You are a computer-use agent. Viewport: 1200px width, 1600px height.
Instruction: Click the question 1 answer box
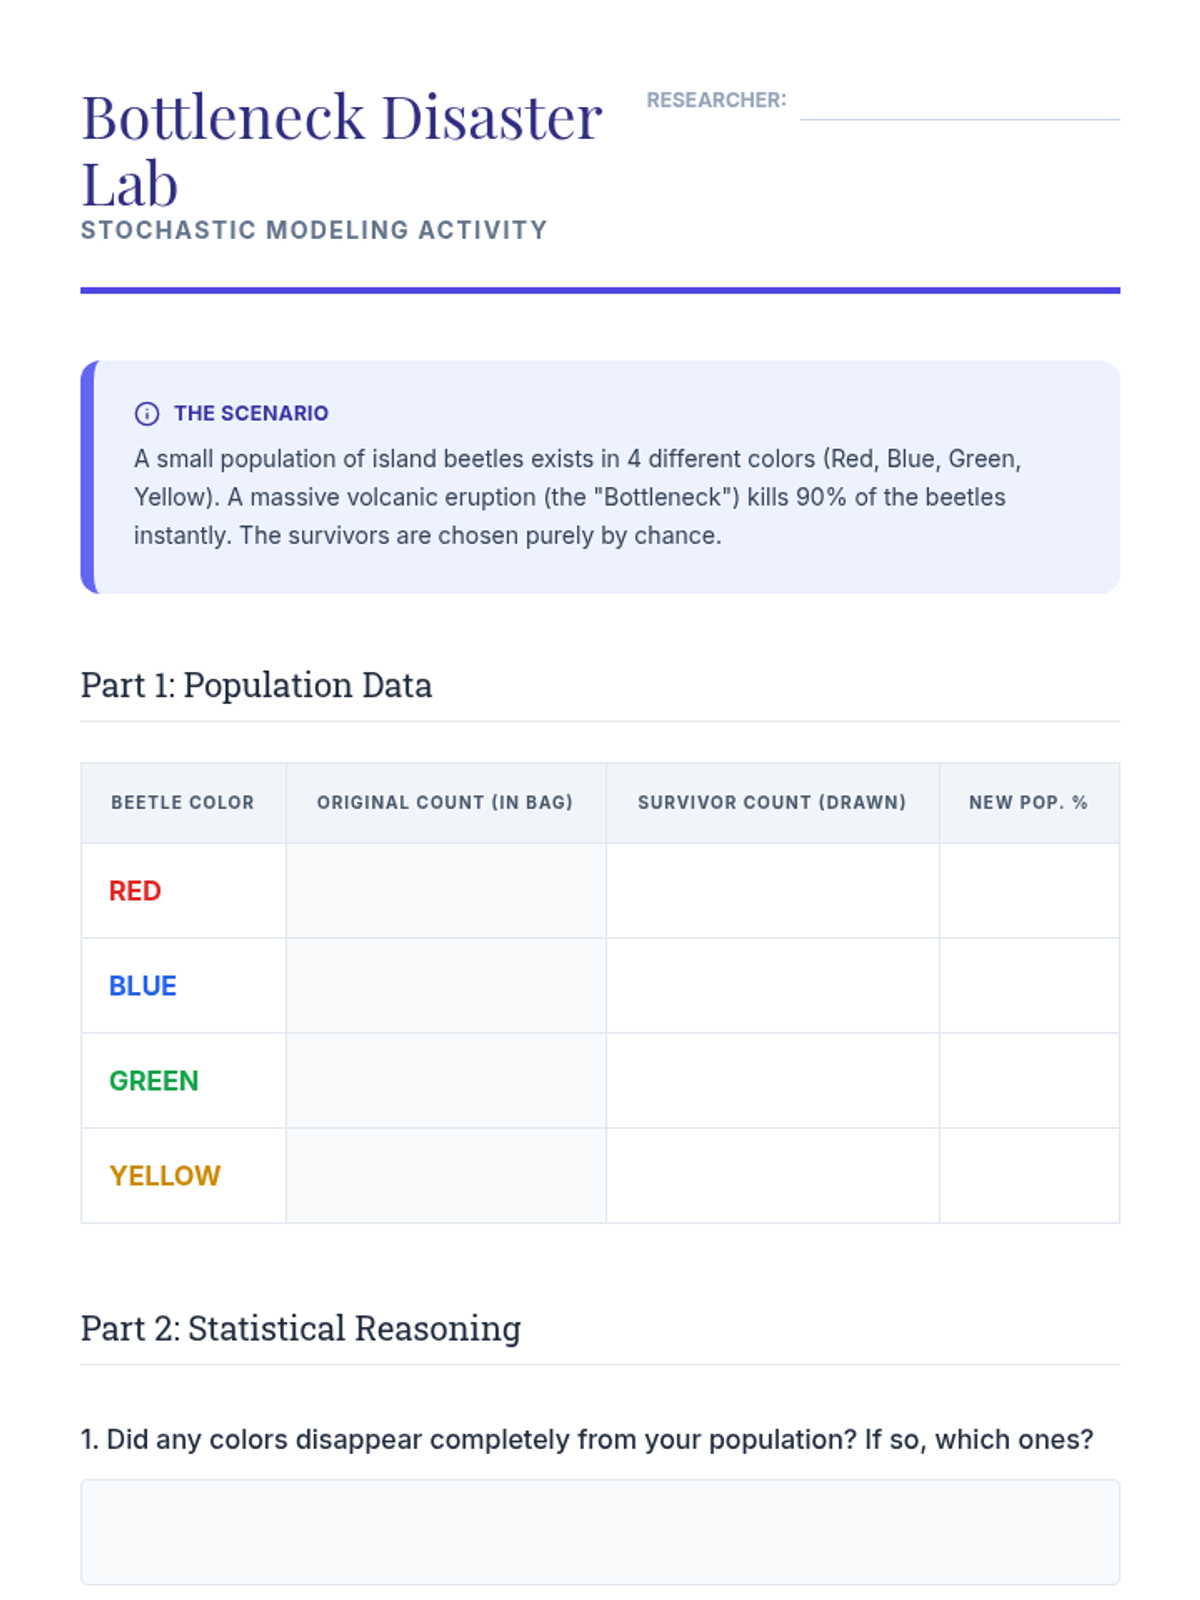coord(600,1532)
